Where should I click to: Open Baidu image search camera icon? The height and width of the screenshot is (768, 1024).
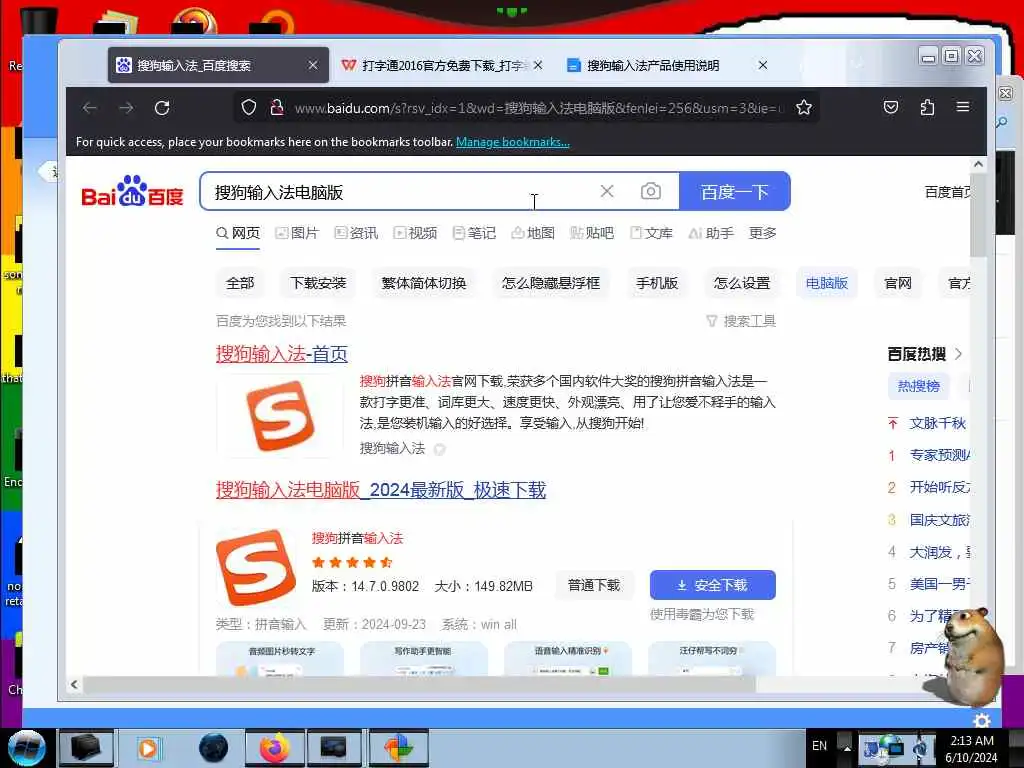pyautogui.click(x=650, y=191)
